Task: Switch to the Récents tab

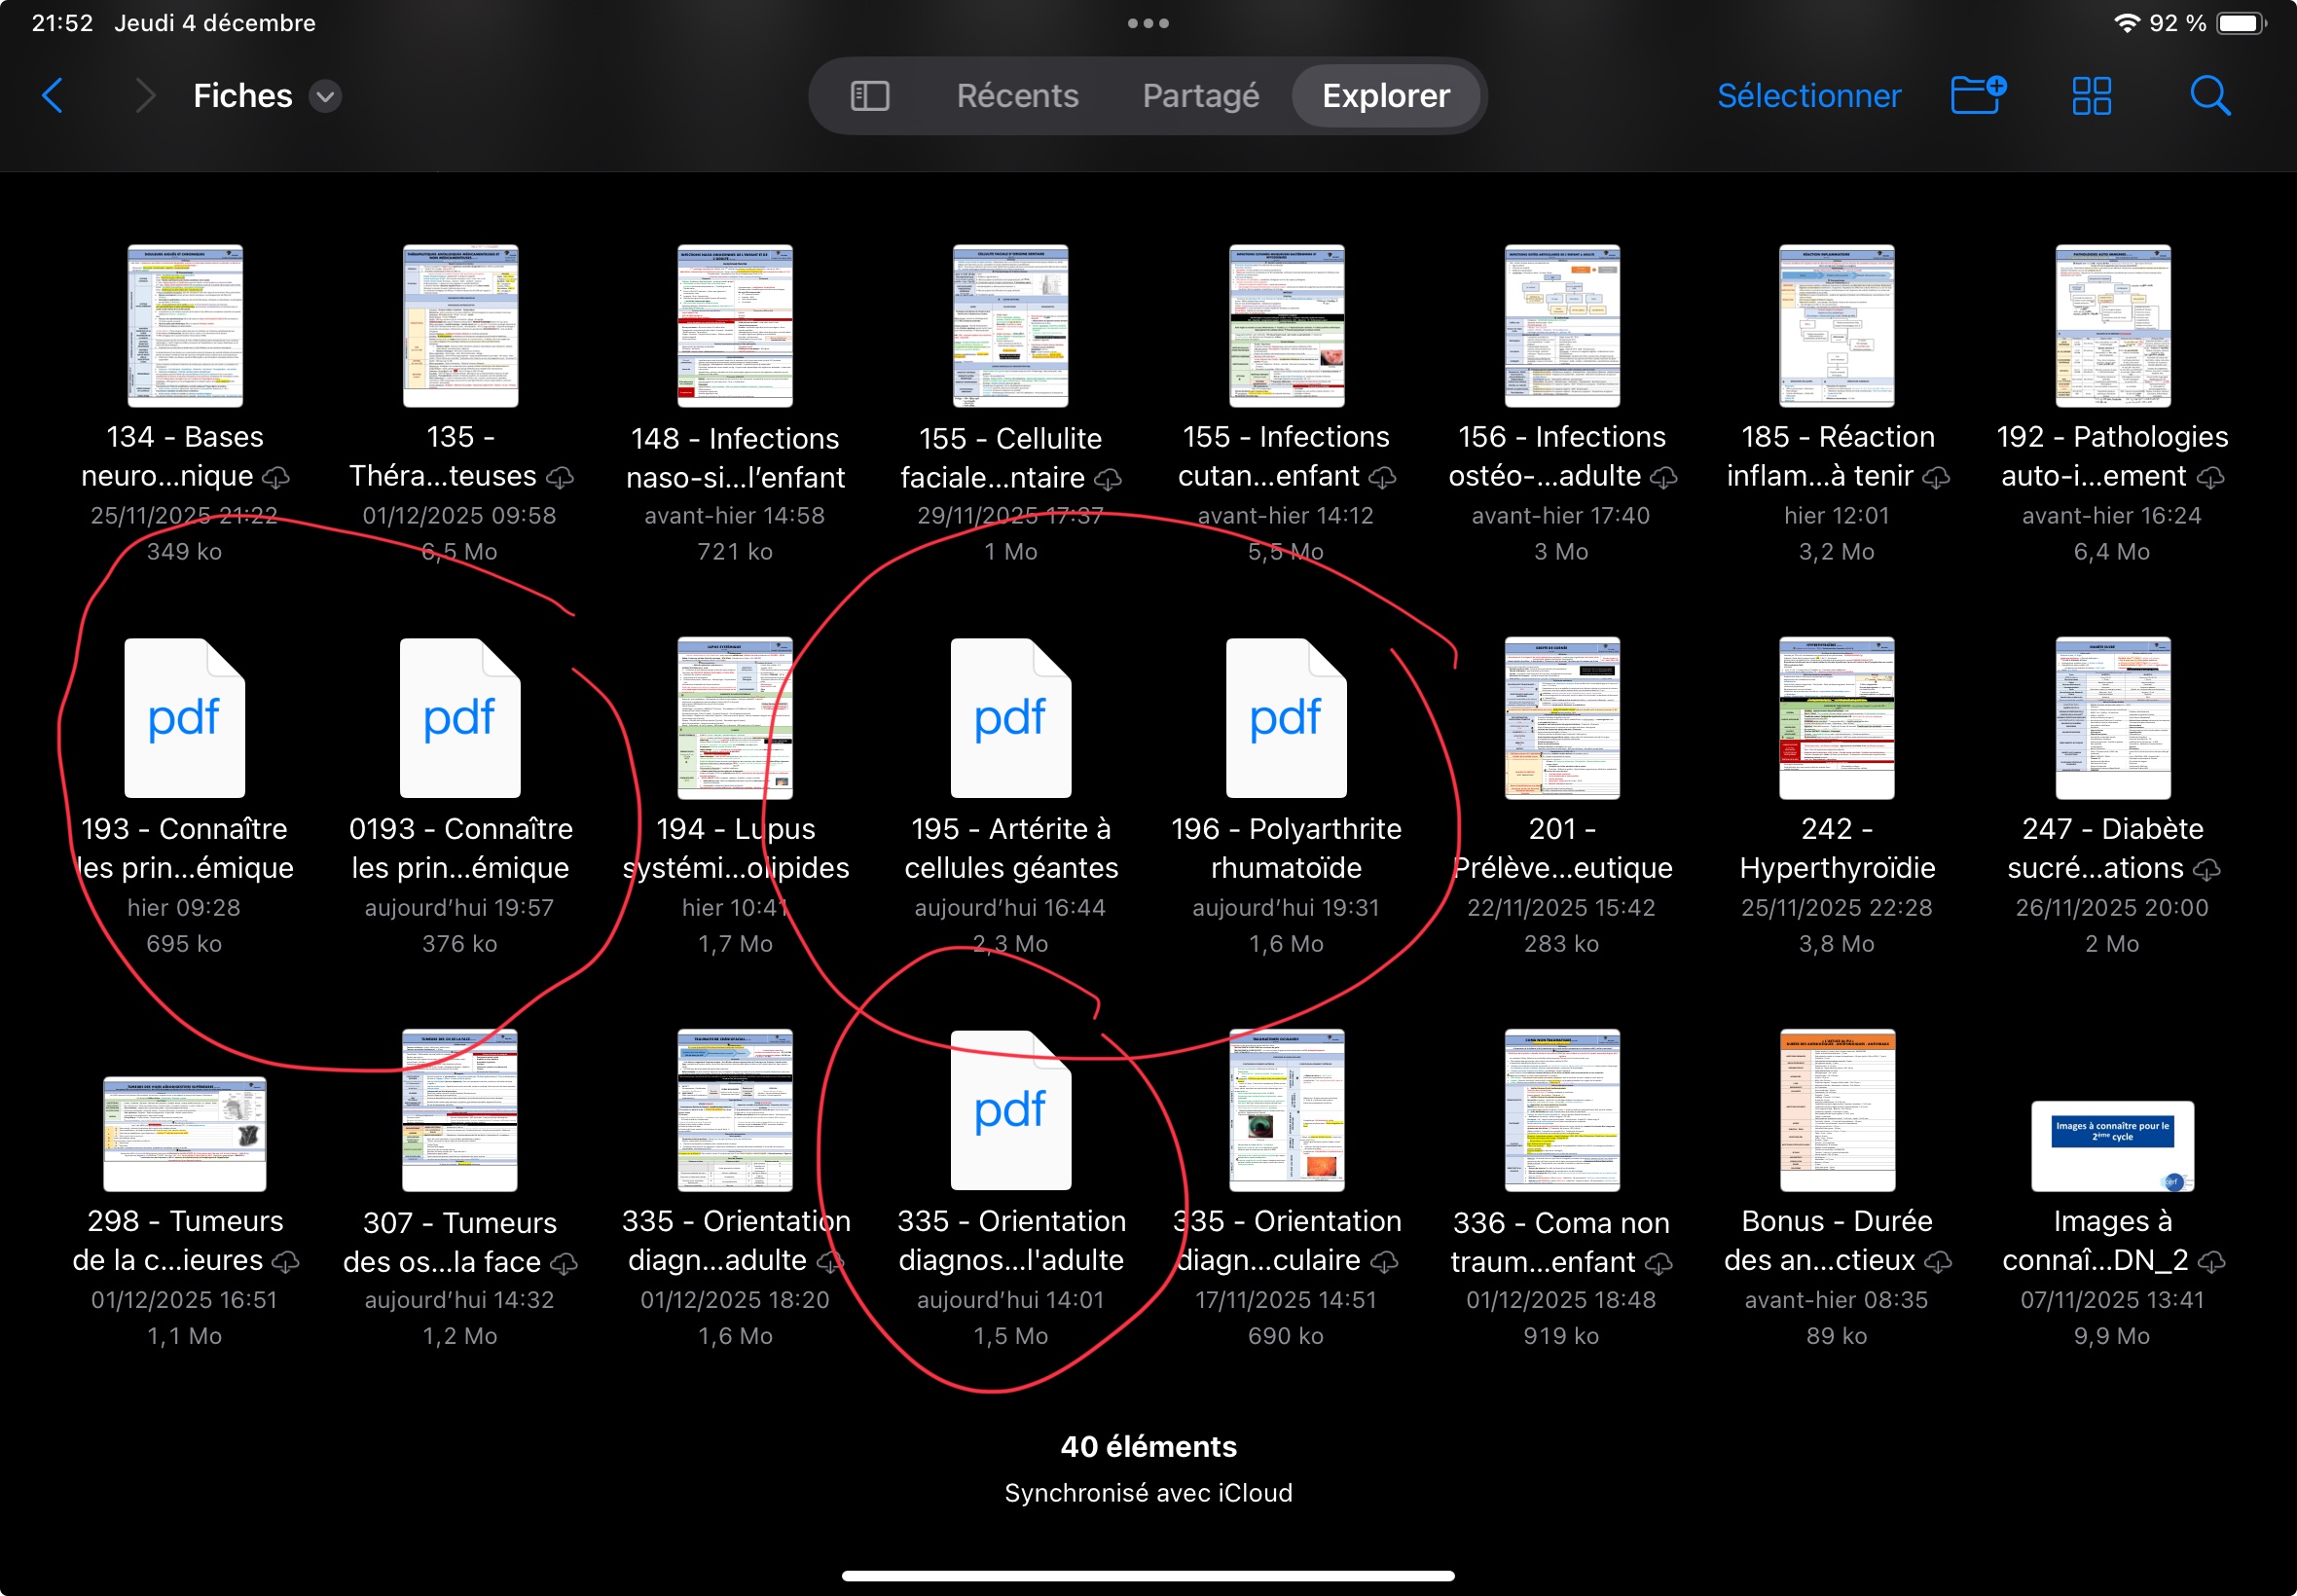Action: [x=1017, y=96]
